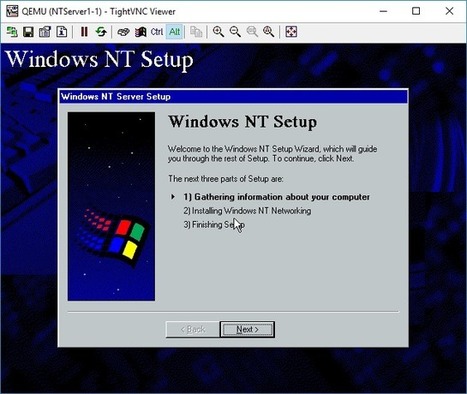Pause the VNC session with the Pause icon
The image size is (467, 394).
(x=84, y=32)
